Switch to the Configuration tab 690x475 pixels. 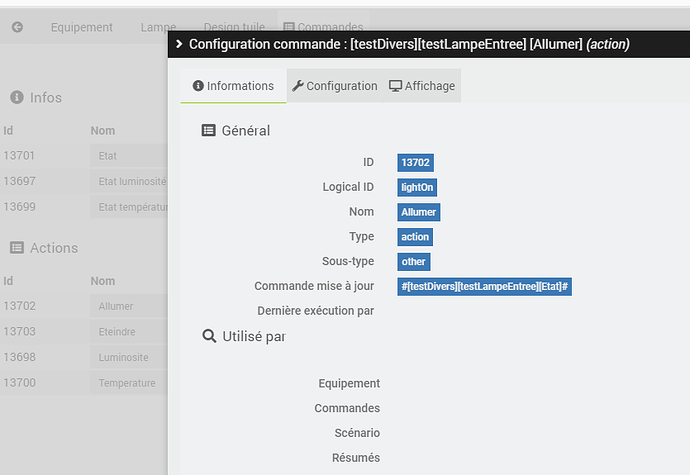334,86
